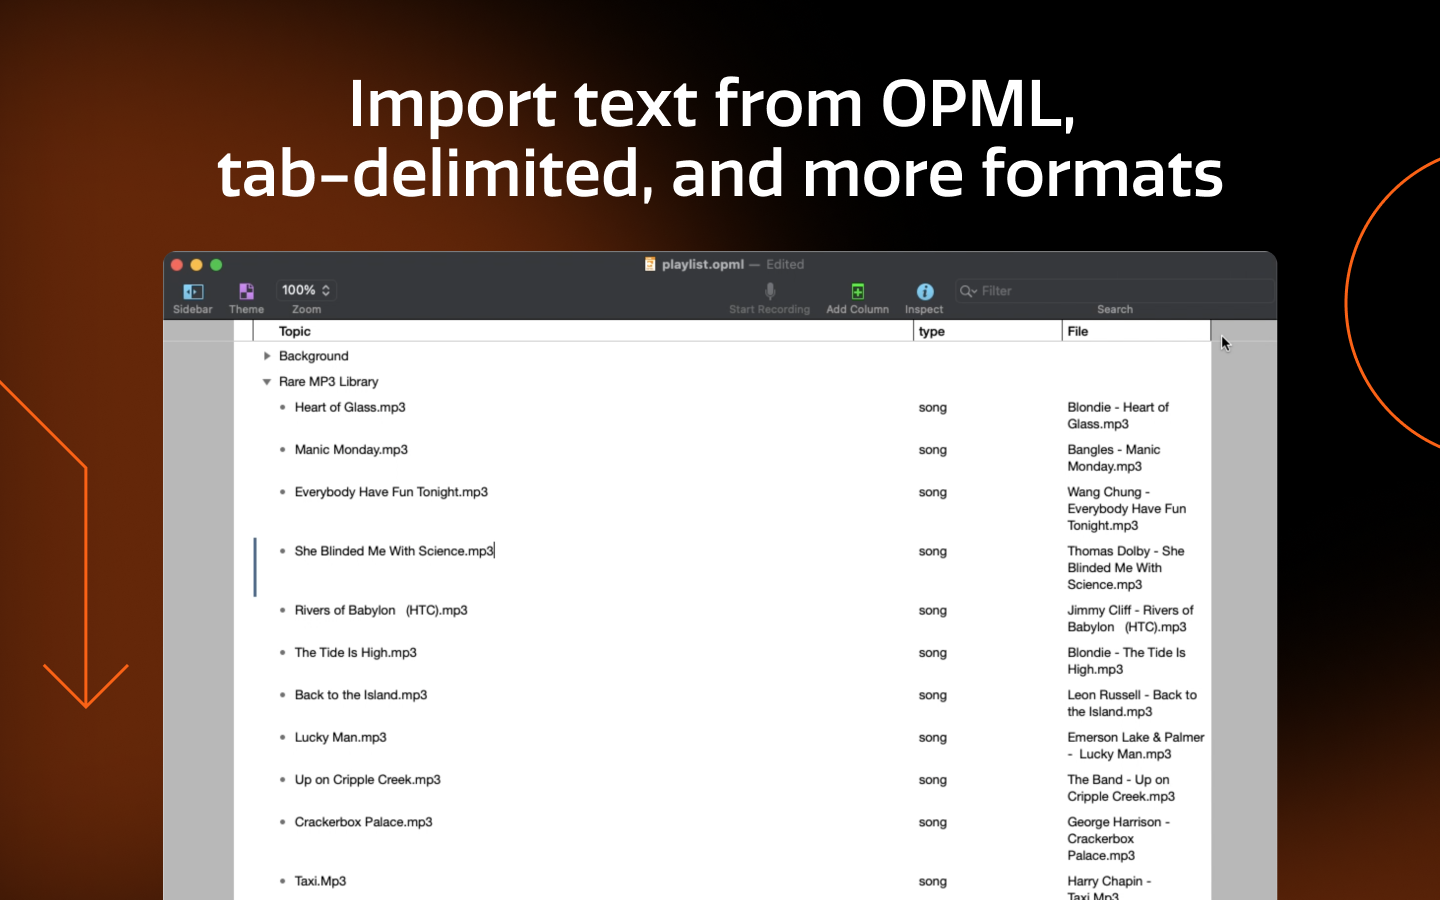Click type cell 'song' for Heart of Glass.mp3

pos(933,408)
